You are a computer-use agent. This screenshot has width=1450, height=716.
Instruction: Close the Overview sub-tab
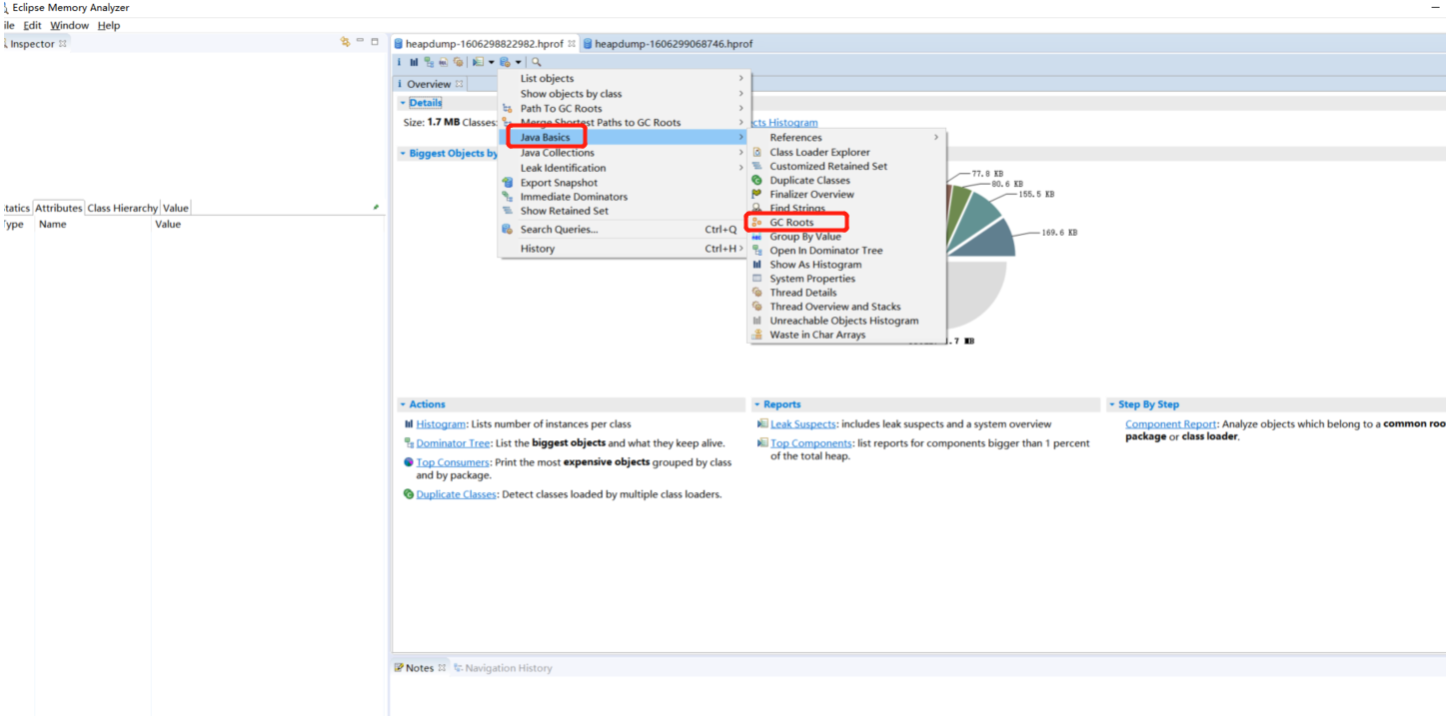coord(460,84)
